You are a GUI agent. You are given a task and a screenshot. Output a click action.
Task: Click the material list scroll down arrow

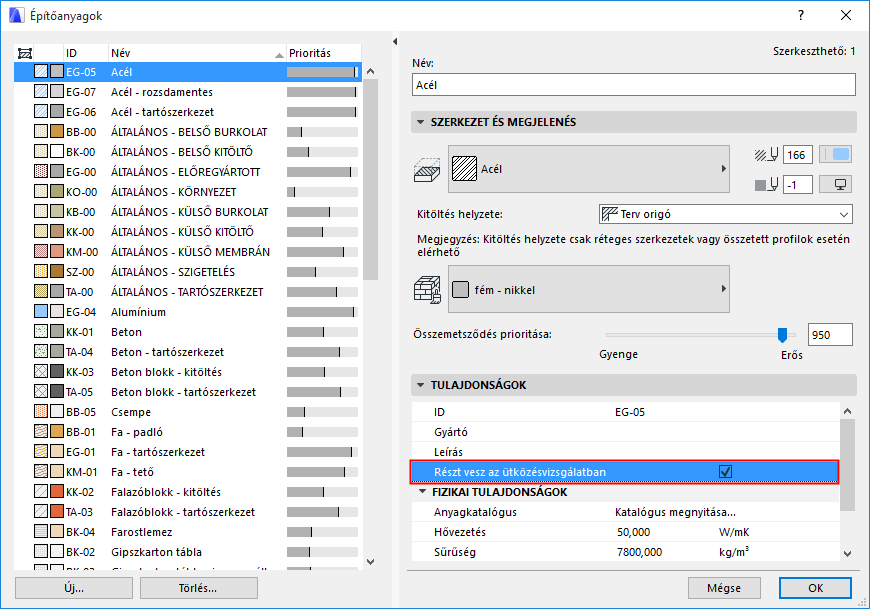[371, 562]
